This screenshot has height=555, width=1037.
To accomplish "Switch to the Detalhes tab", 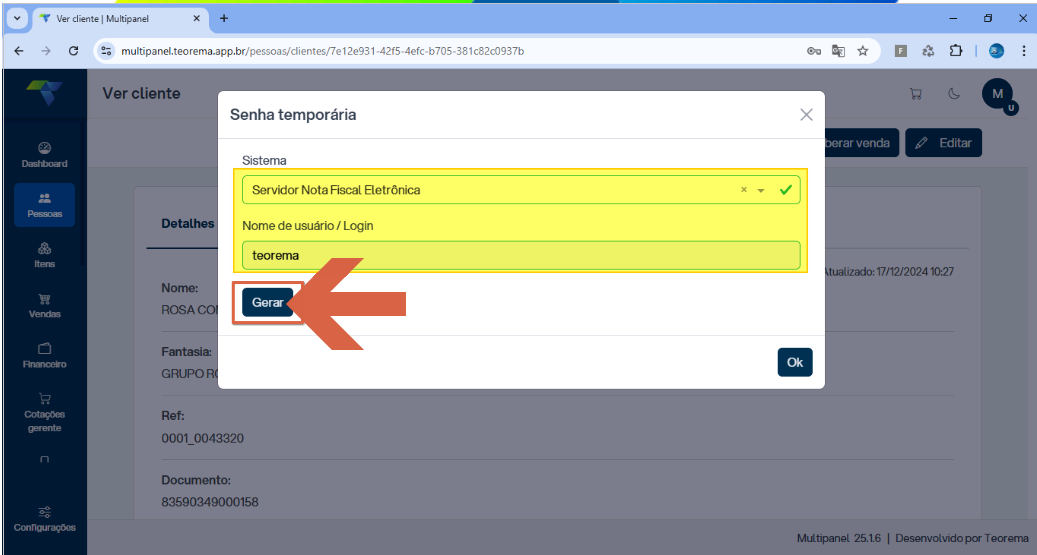I will tap(188, 224).
